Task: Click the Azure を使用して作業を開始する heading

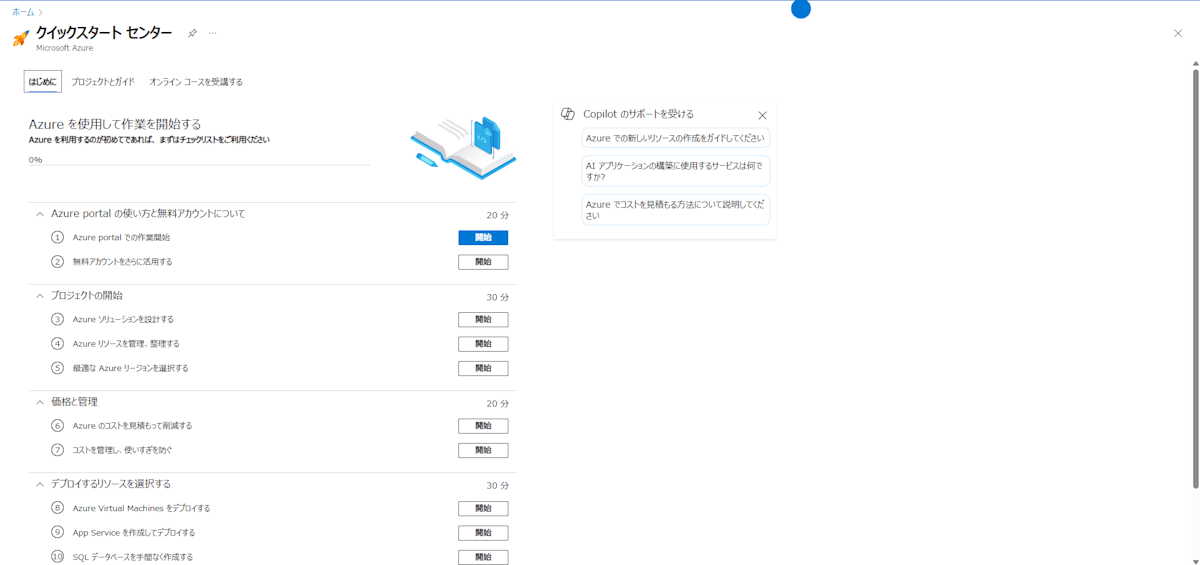Action: (x=115, y=124)
